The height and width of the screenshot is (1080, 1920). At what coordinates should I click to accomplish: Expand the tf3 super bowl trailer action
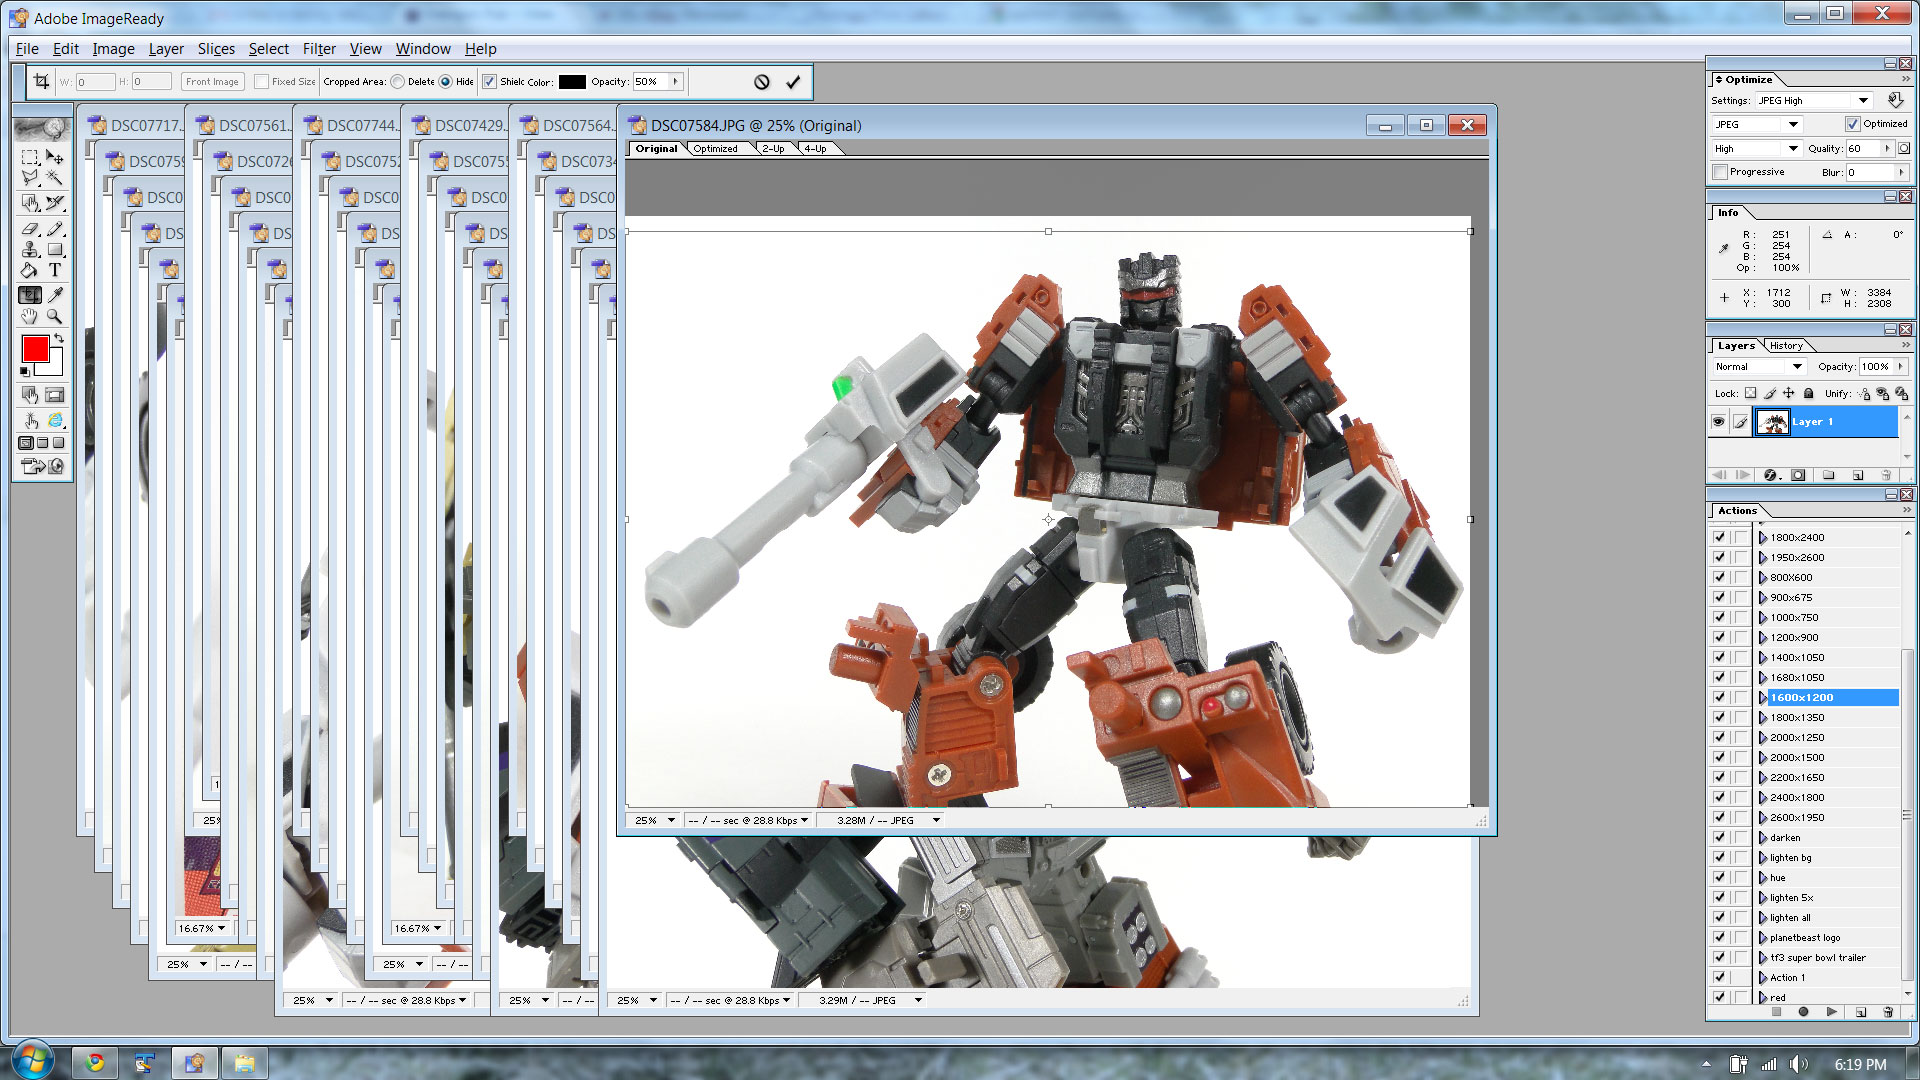point(1763,957)
